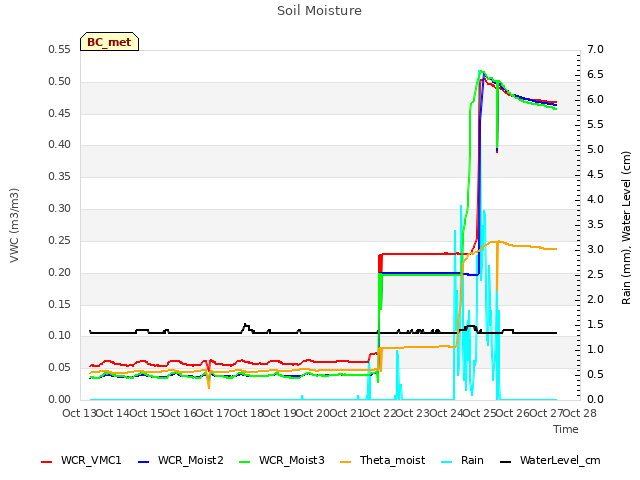Toggle the Theta_moist legend entry
Viewport: 640px width, 480px height.
coord(382,460)
